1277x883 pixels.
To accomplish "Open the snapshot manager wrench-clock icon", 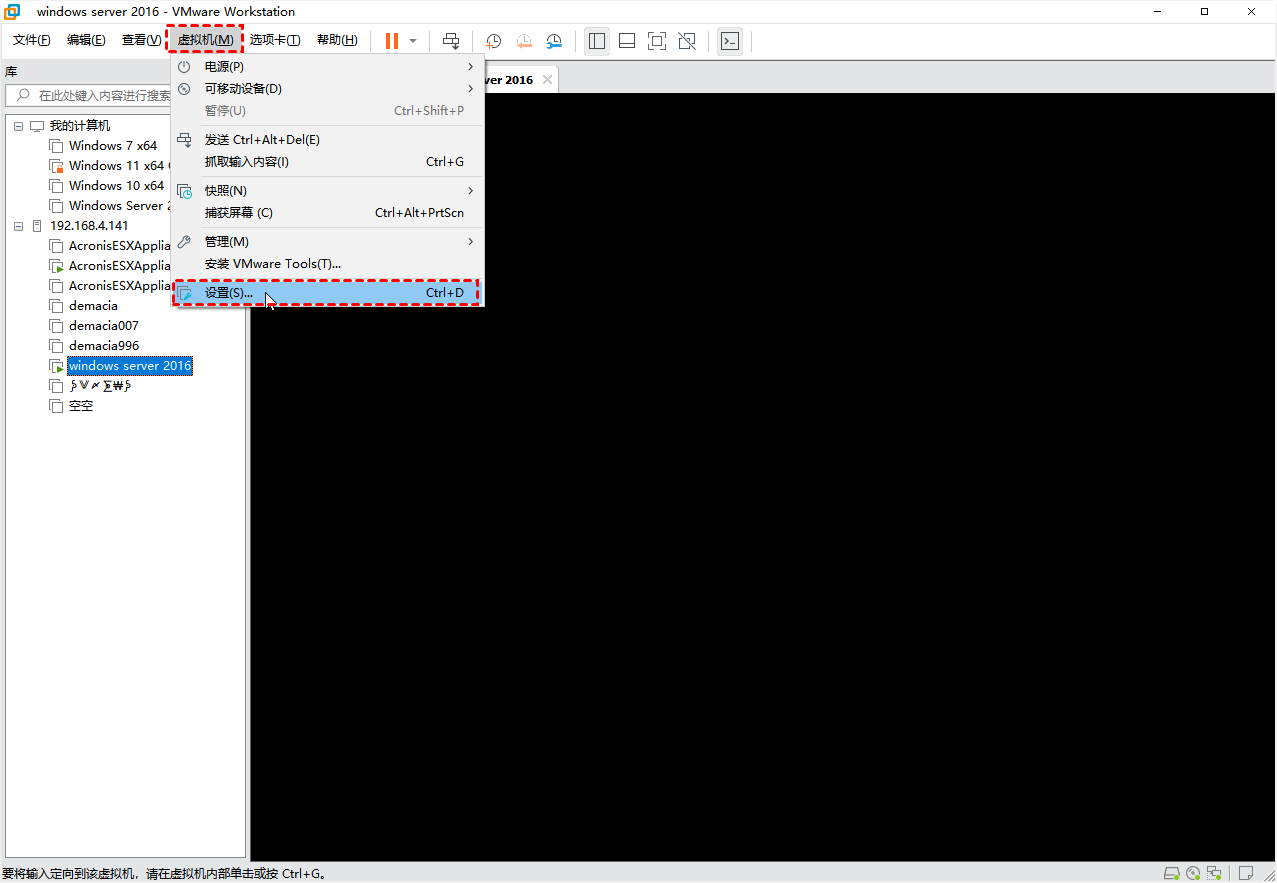I will [x=554, y=41].
